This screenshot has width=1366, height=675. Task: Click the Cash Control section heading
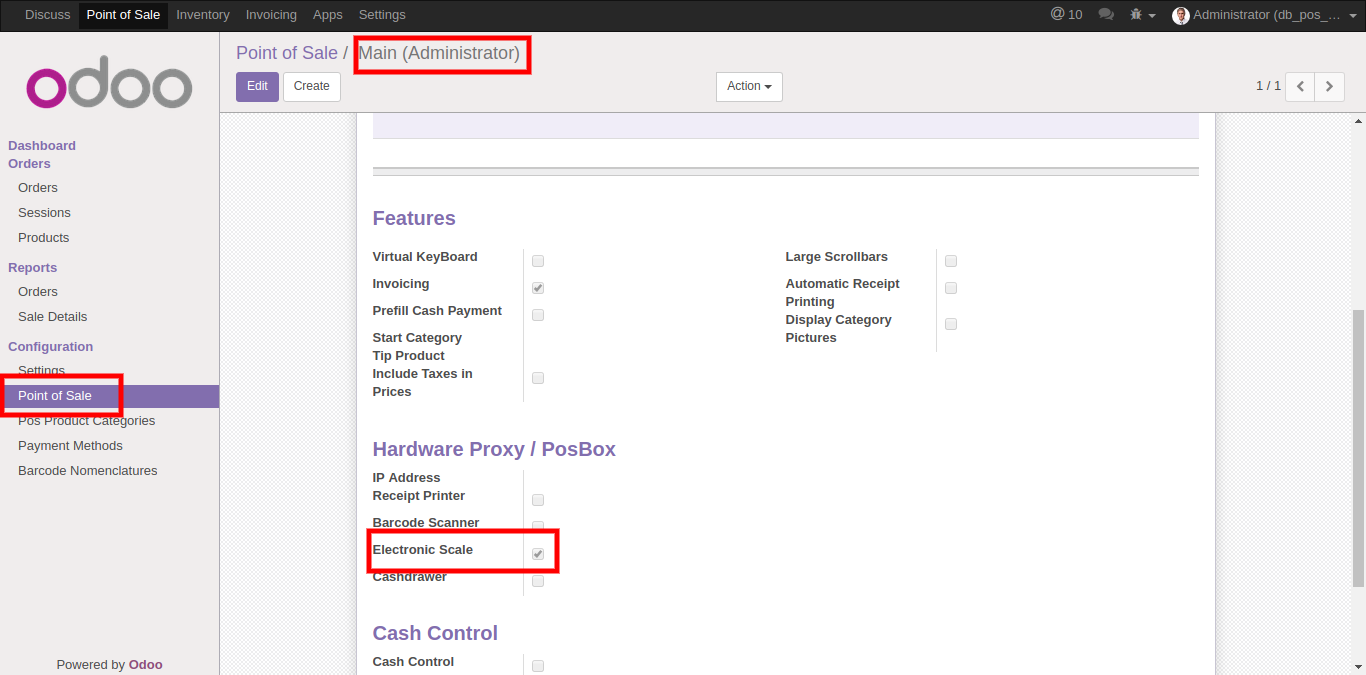coord(435,633)
